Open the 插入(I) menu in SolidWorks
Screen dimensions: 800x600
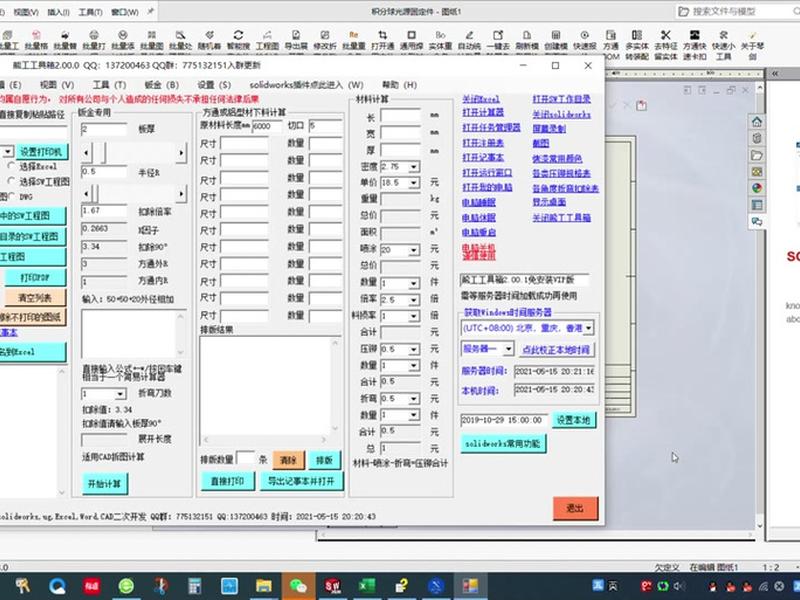point(58,12)
